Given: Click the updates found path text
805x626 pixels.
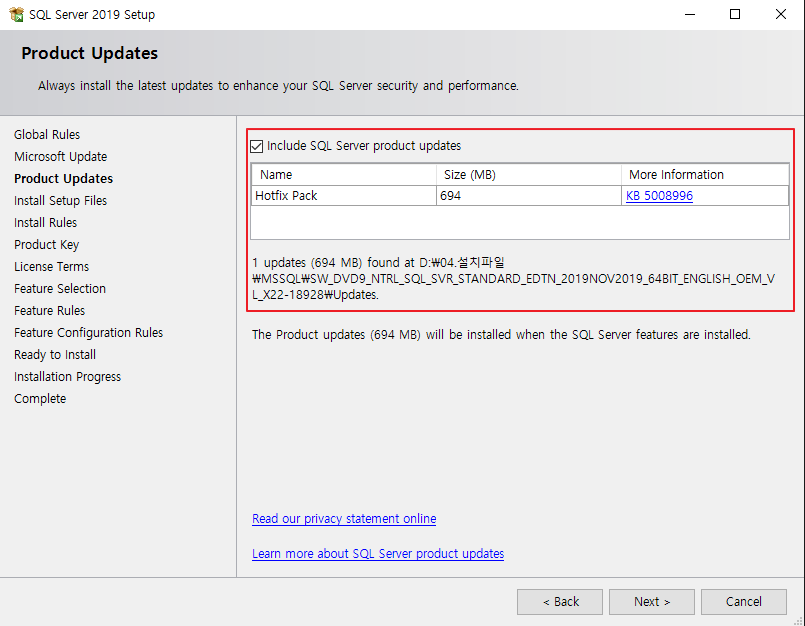Looking at the screenshot, I should [513, 279].
